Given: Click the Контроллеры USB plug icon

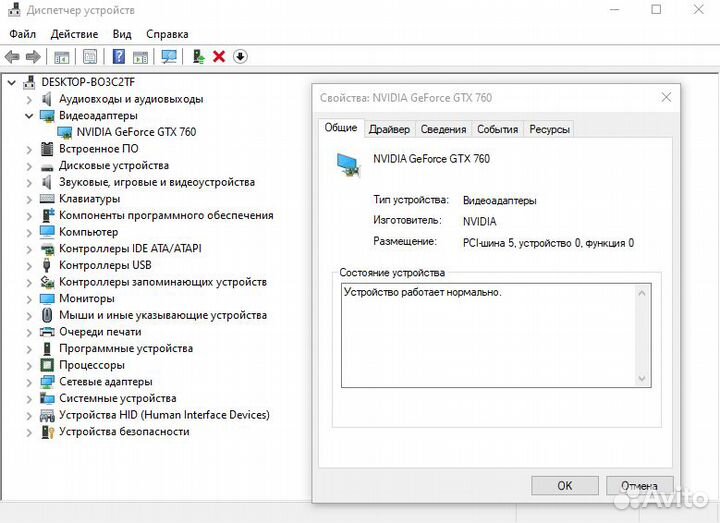Looking at the screenshot, I should coord(46,265).
